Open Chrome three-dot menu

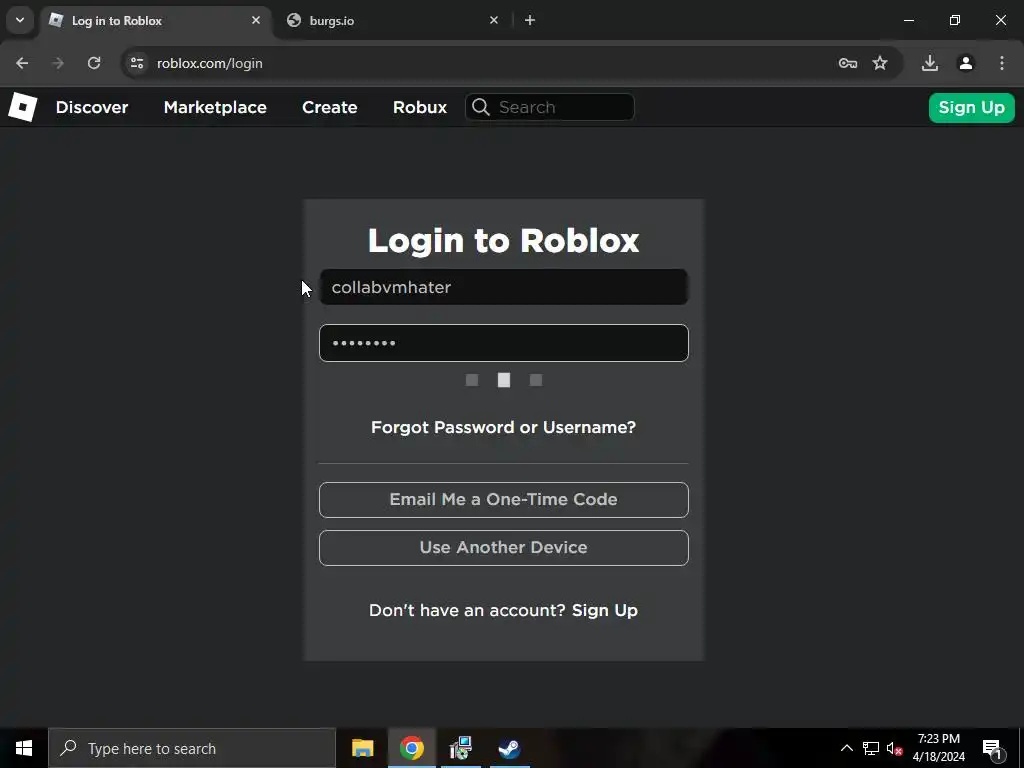[1002, 63]
